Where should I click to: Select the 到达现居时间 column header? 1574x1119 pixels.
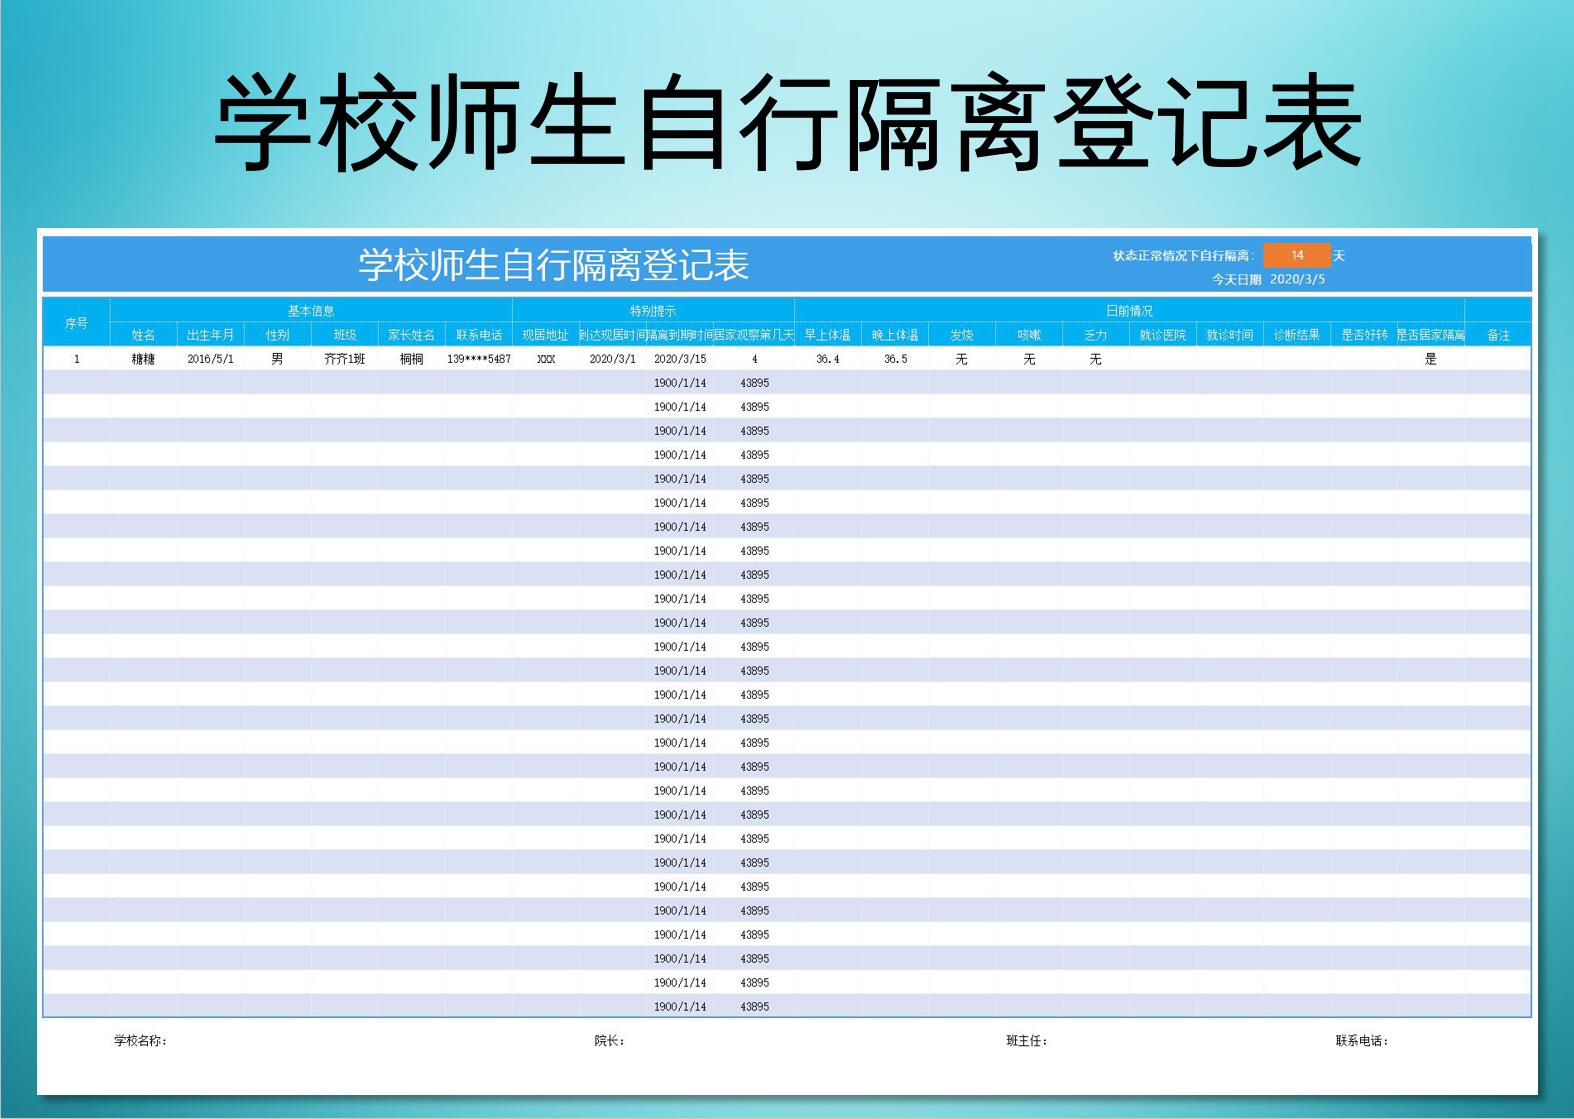[612, 335]
